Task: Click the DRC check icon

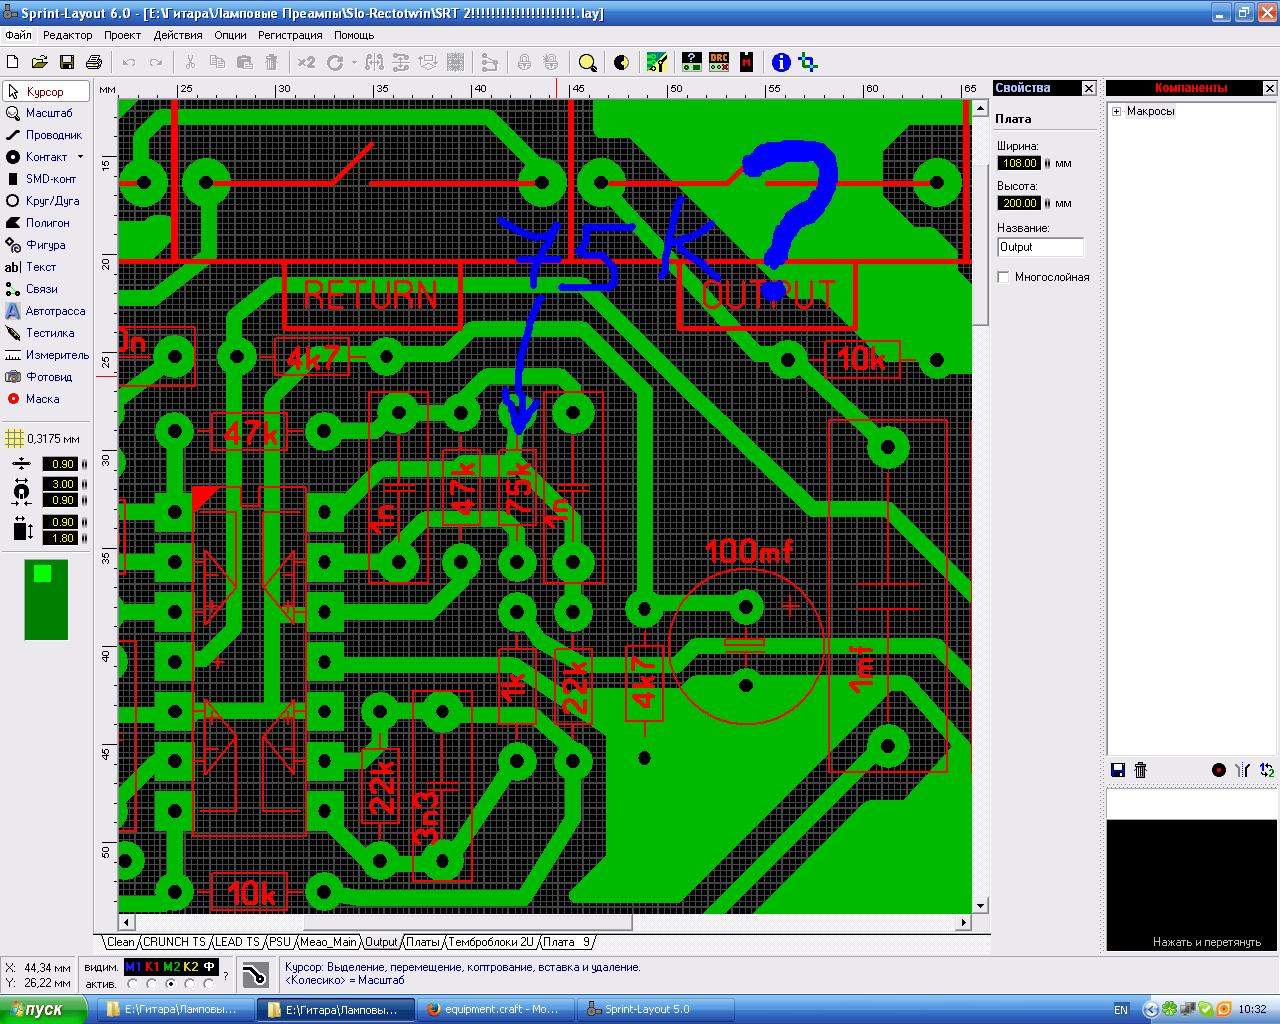Action: [x=719, y=62]
